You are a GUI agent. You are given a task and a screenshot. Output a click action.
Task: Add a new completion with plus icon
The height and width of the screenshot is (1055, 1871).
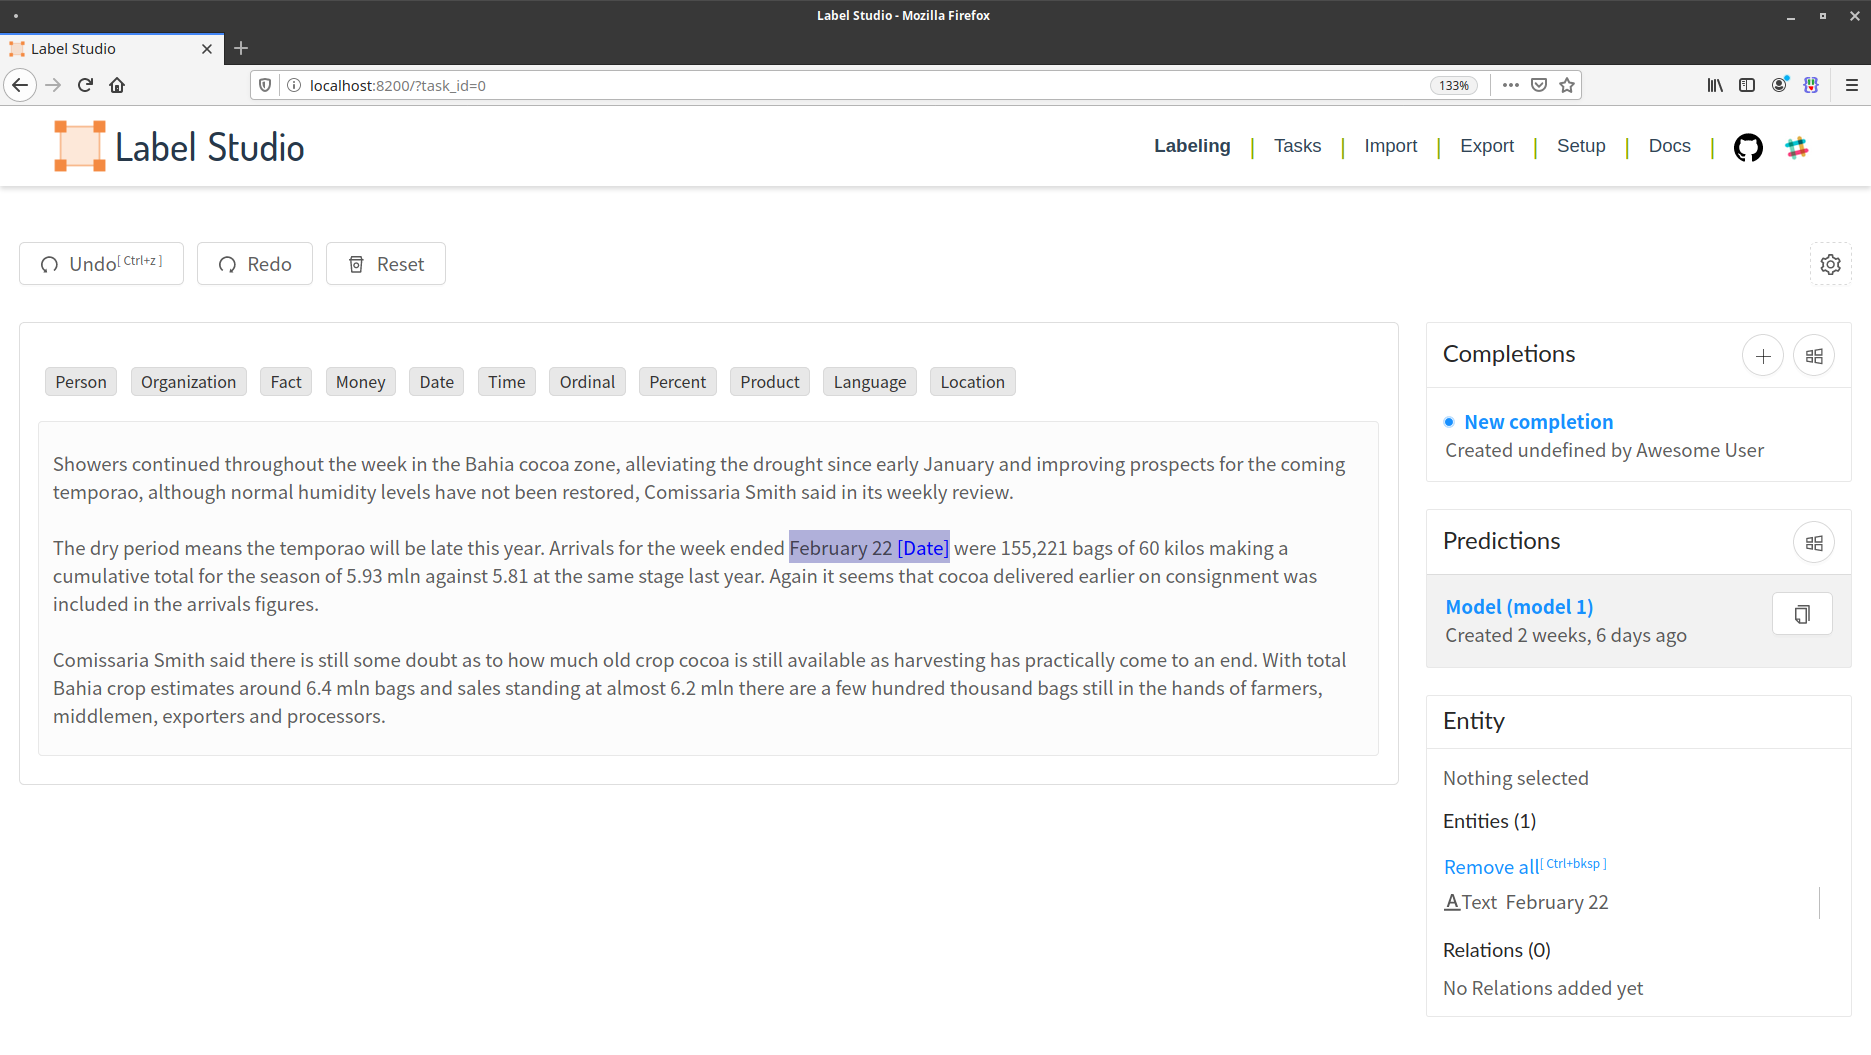[1763, 355]
